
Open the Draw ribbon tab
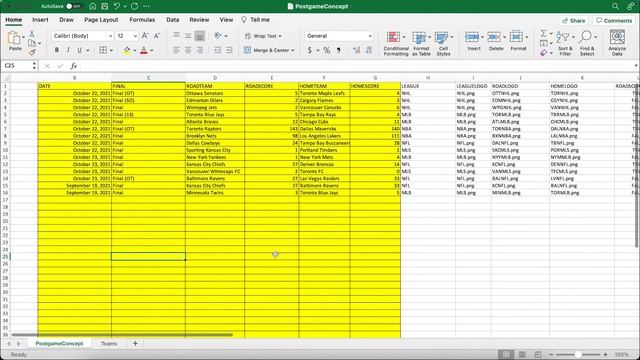(x=66, y=20)
